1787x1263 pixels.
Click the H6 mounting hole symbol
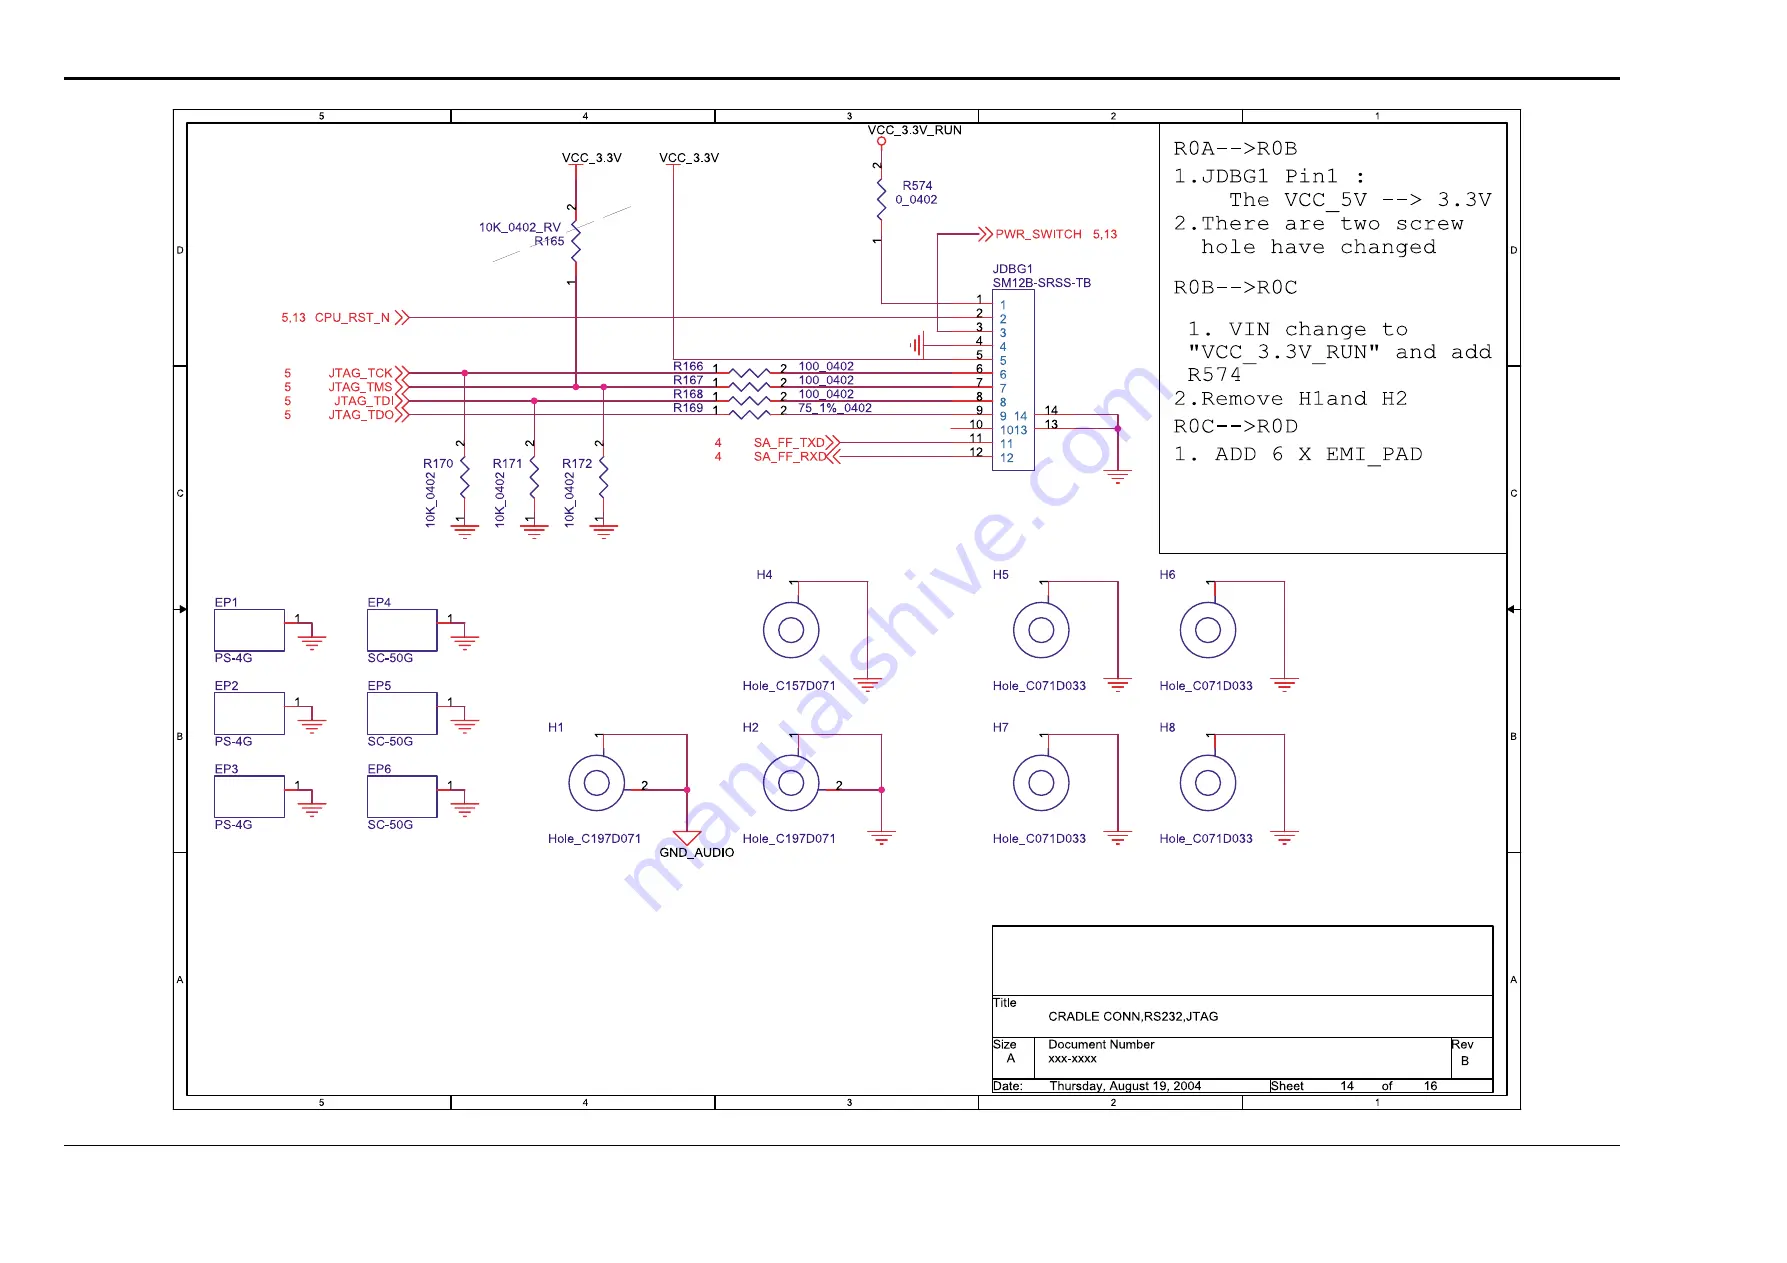click(1208, 630)
